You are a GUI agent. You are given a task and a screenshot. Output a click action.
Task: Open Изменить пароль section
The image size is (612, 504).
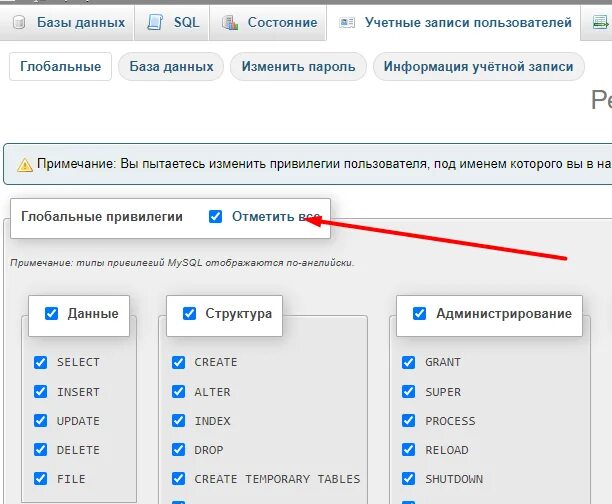[298, 66]
